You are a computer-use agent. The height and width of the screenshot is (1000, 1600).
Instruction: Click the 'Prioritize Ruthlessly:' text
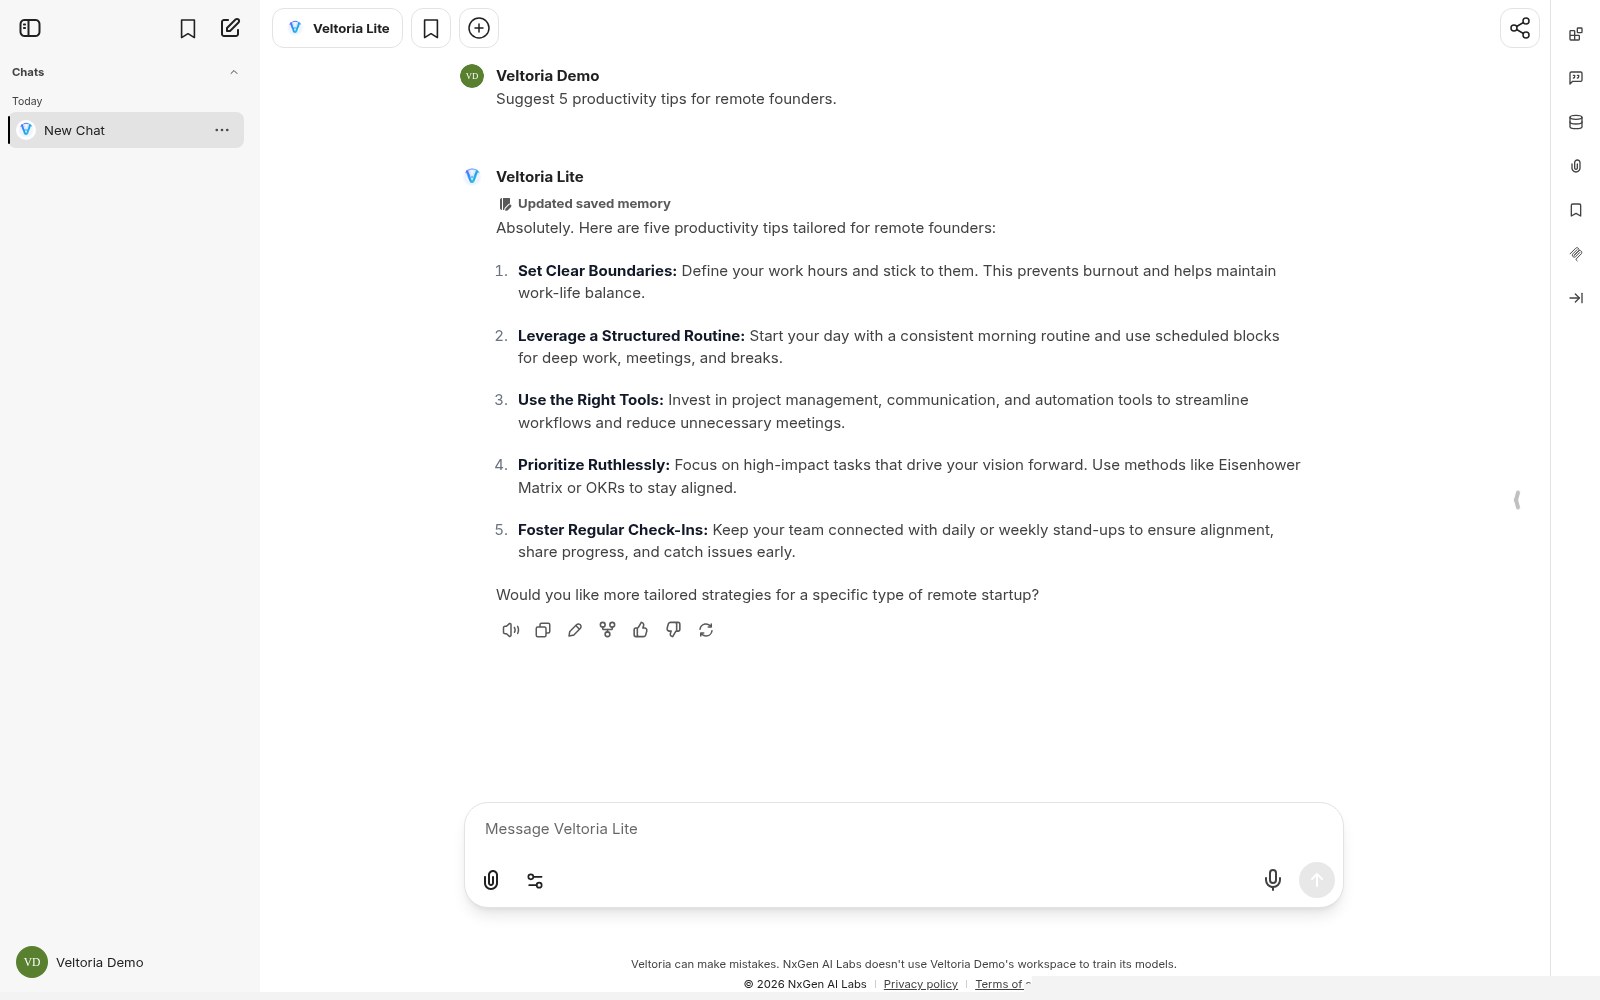click(594, 465)
